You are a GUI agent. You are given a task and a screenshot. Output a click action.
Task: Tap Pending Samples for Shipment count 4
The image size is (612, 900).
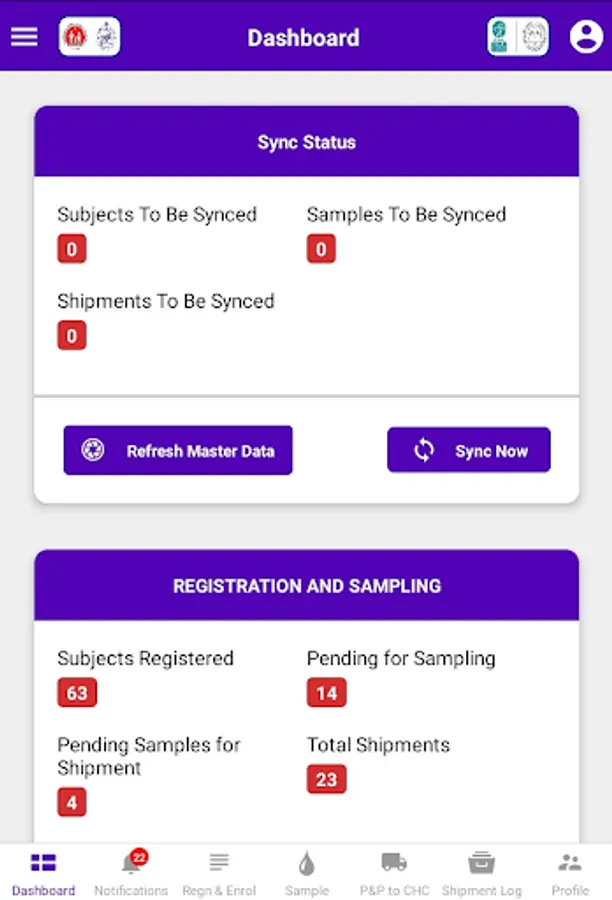pyautogui.click(x=71, y=802)
